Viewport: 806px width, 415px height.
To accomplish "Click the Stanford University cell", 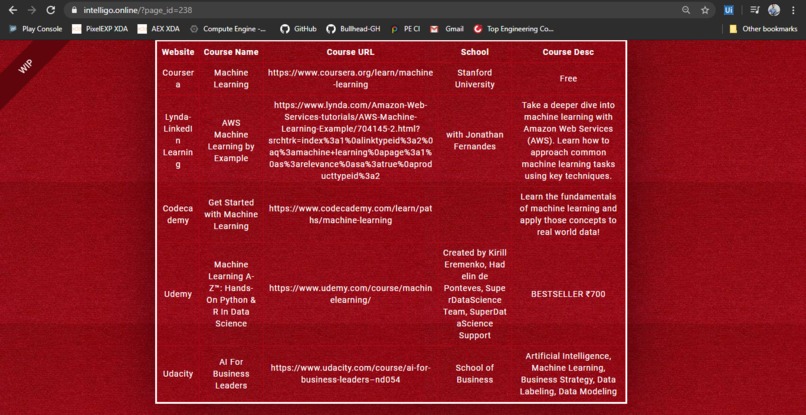I will 474,79.
